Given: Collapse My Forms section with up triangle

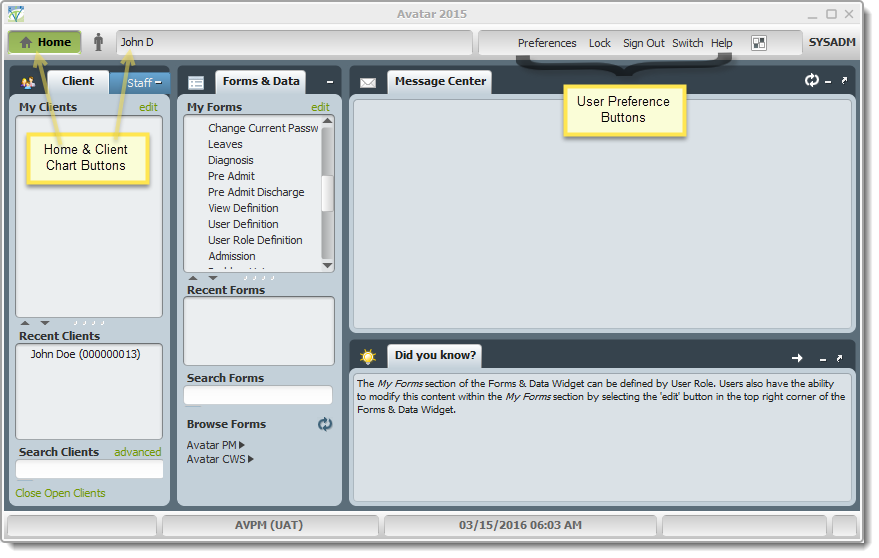Looking at the screenshot, I should tap(193, 278).
